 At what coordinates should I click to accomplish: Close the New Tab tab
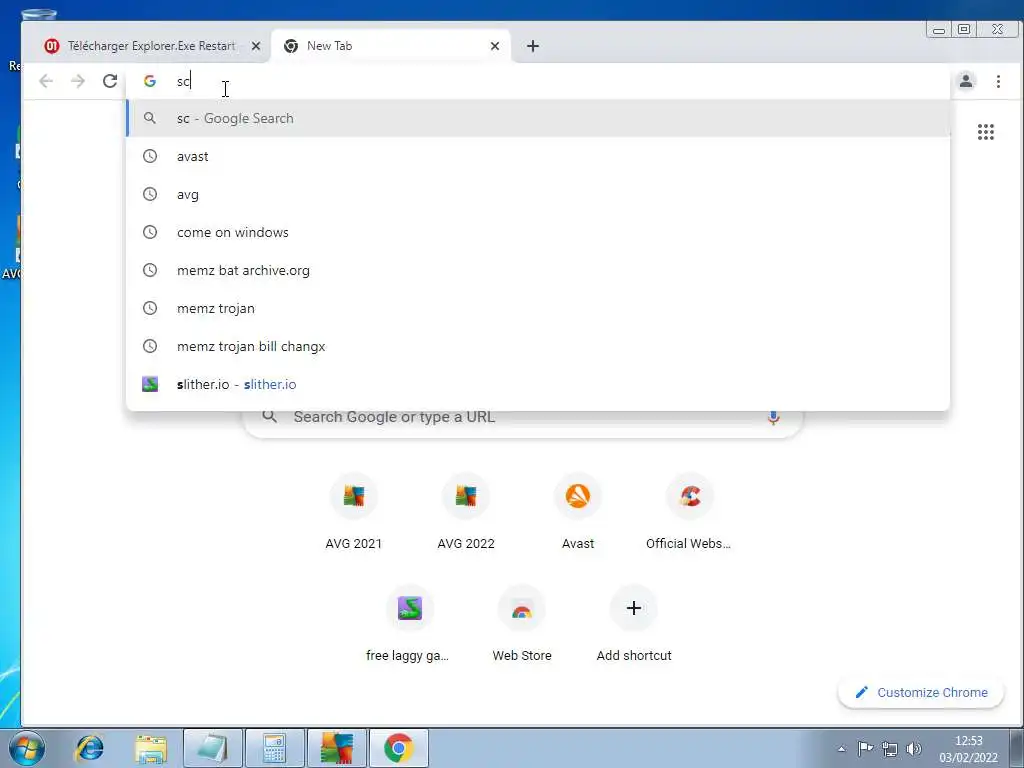tap(495, 46)
